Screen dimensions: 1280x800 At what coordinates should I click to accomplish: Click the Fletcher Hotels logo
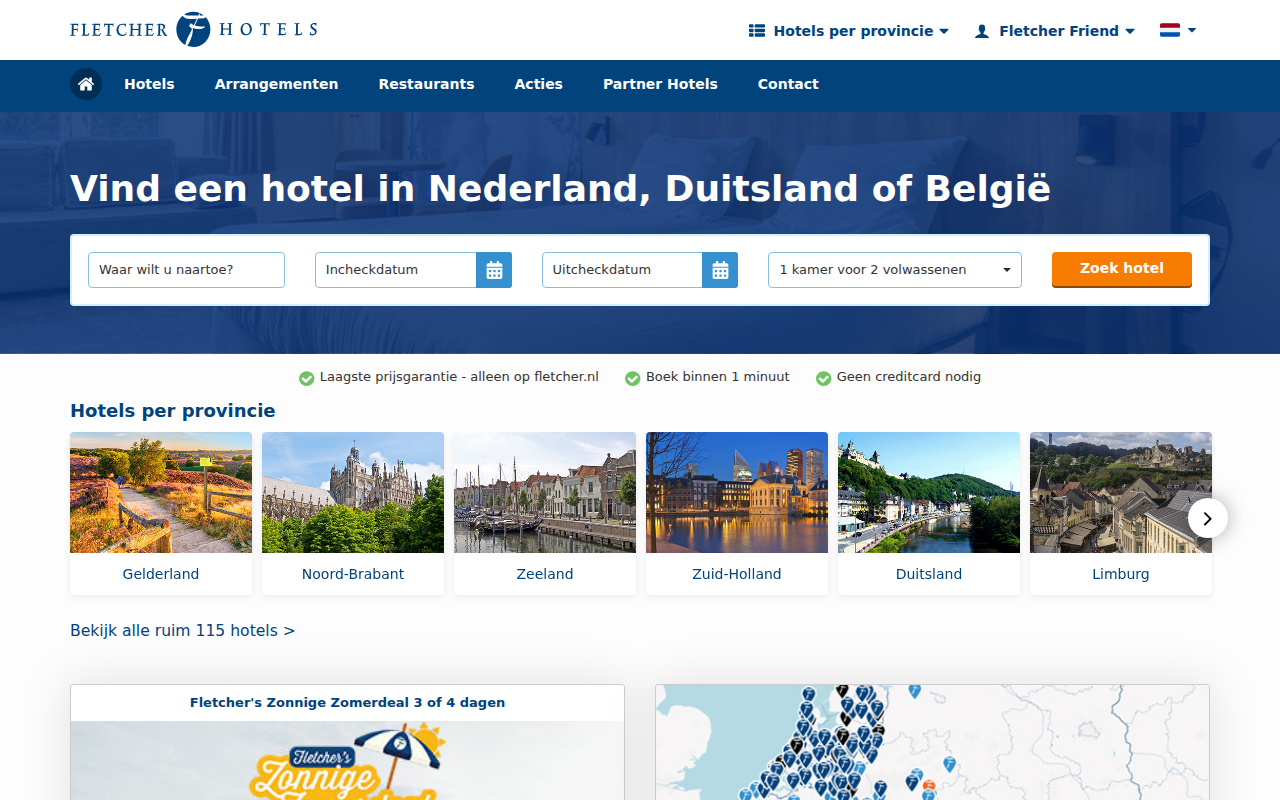coord(194,30)
